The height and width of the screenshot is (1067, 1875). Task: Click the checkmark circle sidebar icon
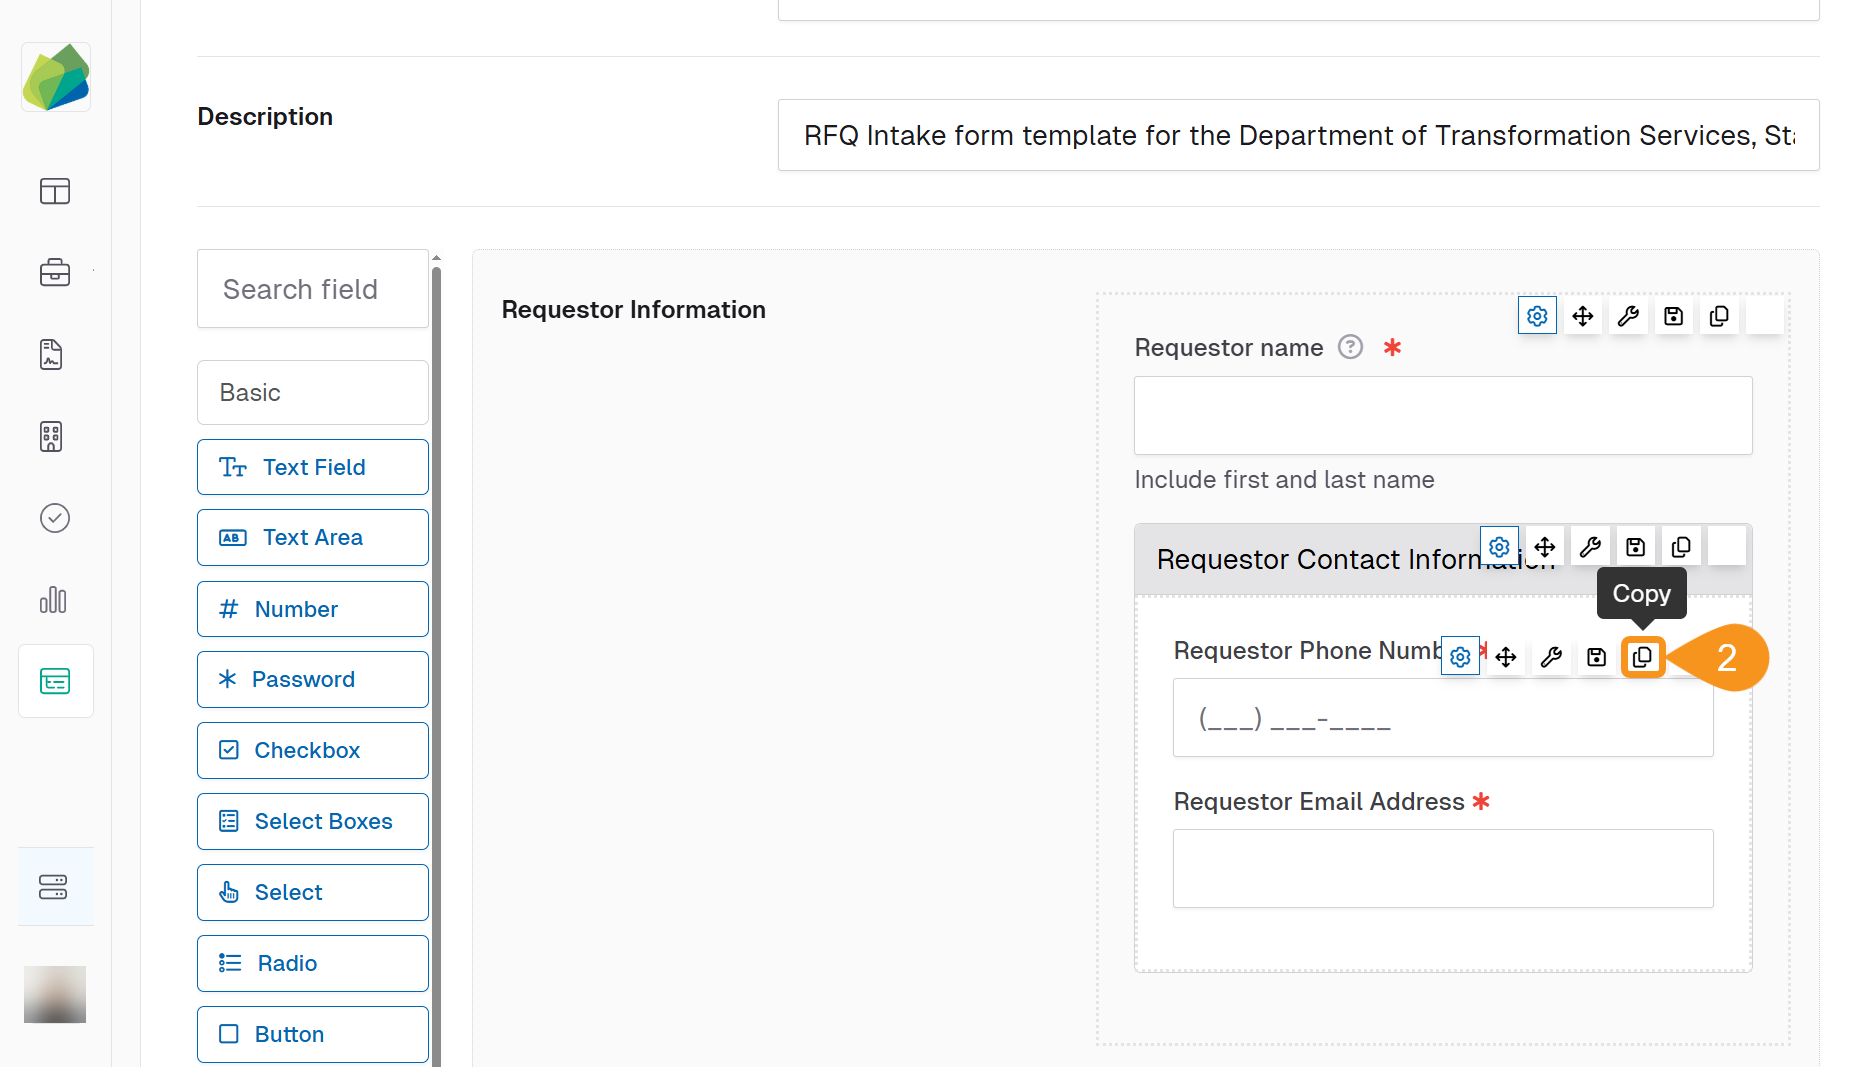(54, 518)
